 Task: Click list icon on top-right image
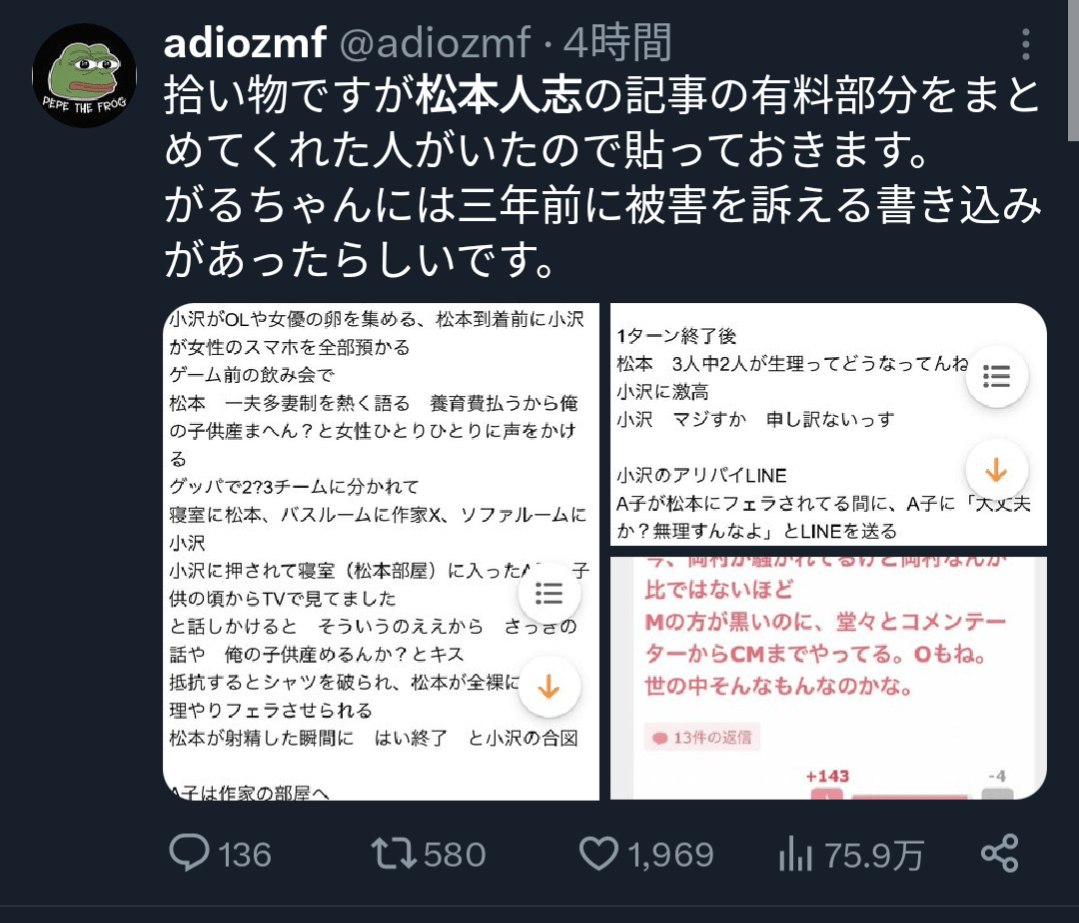[996, 376]
